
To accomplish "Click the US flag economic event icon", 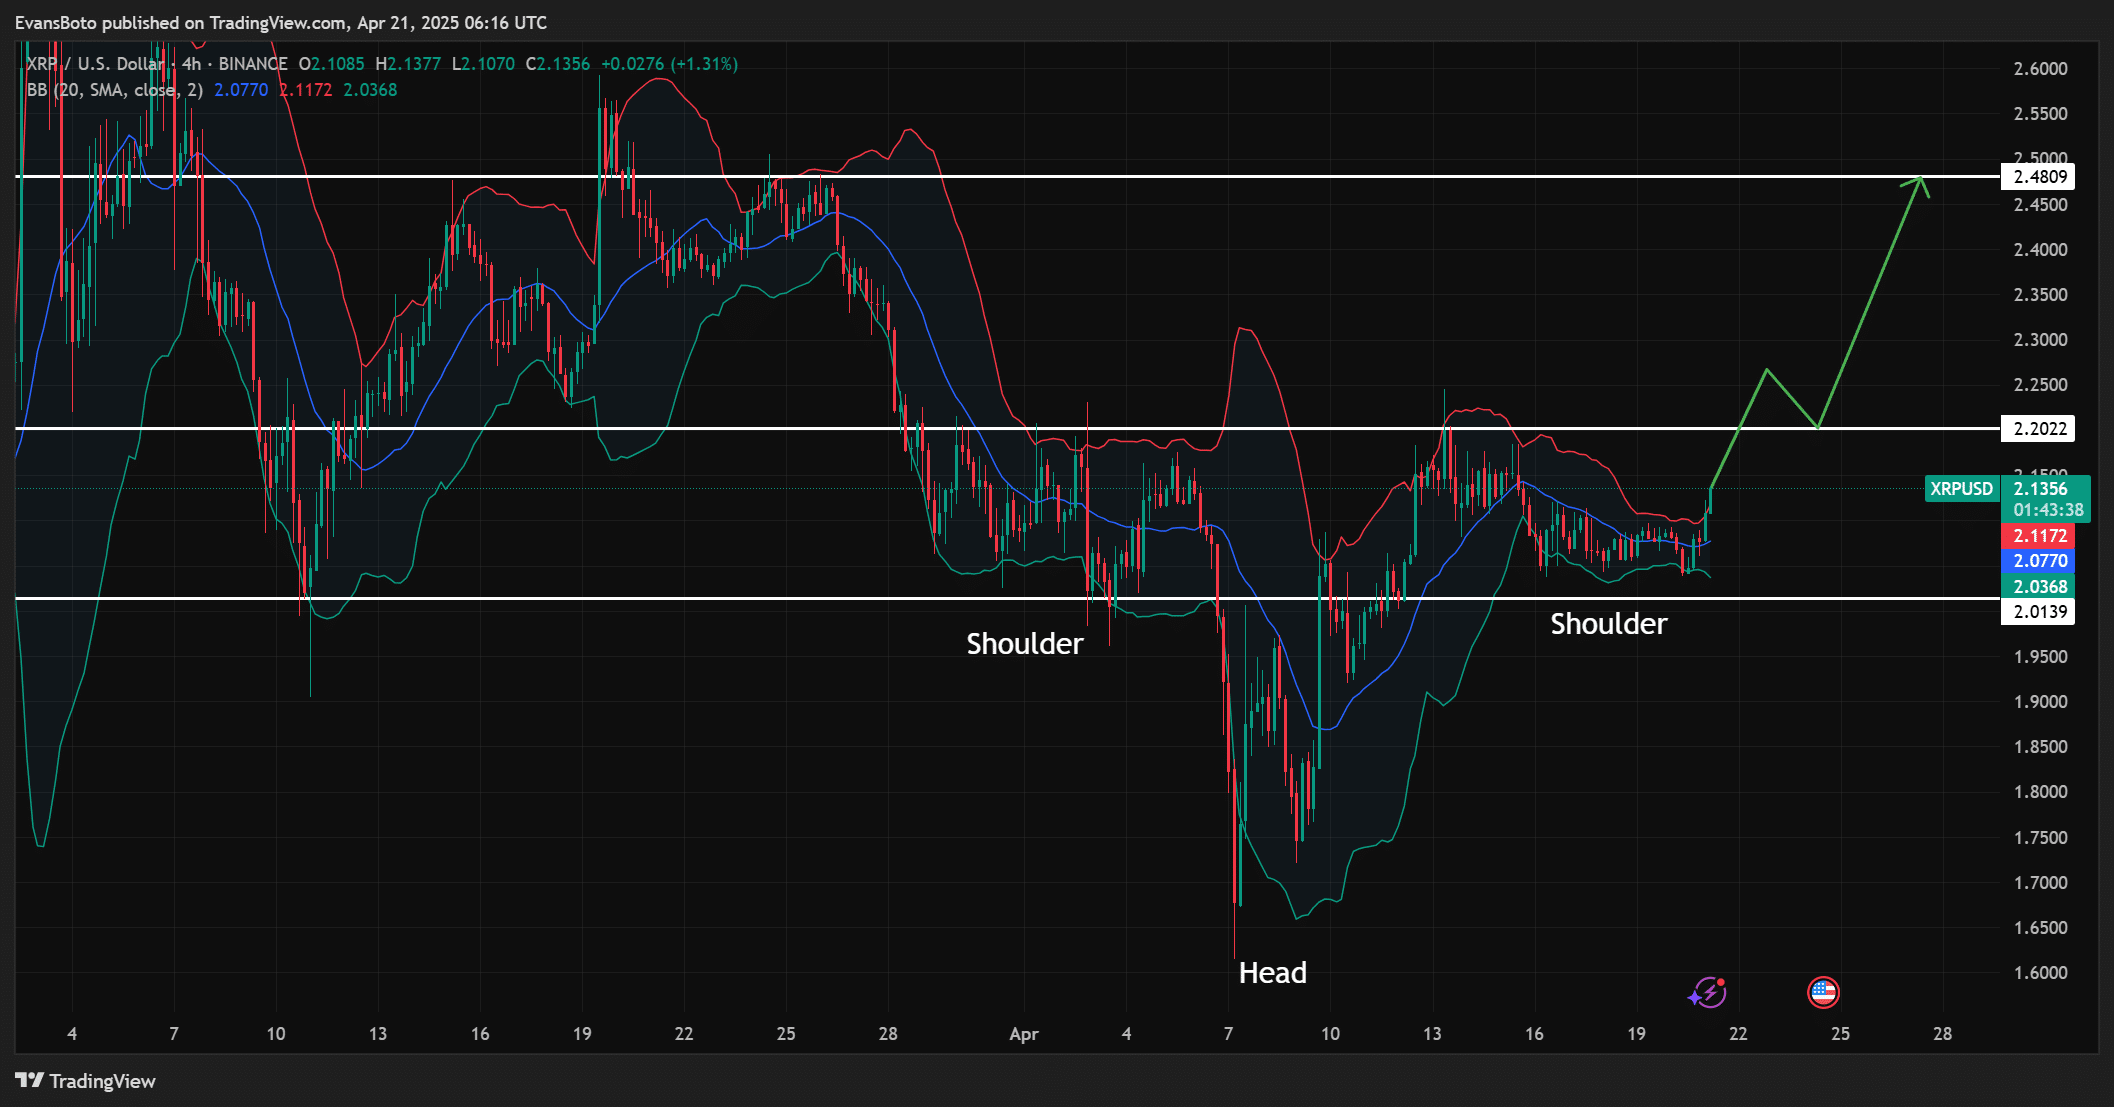I will pos(1823,992).
